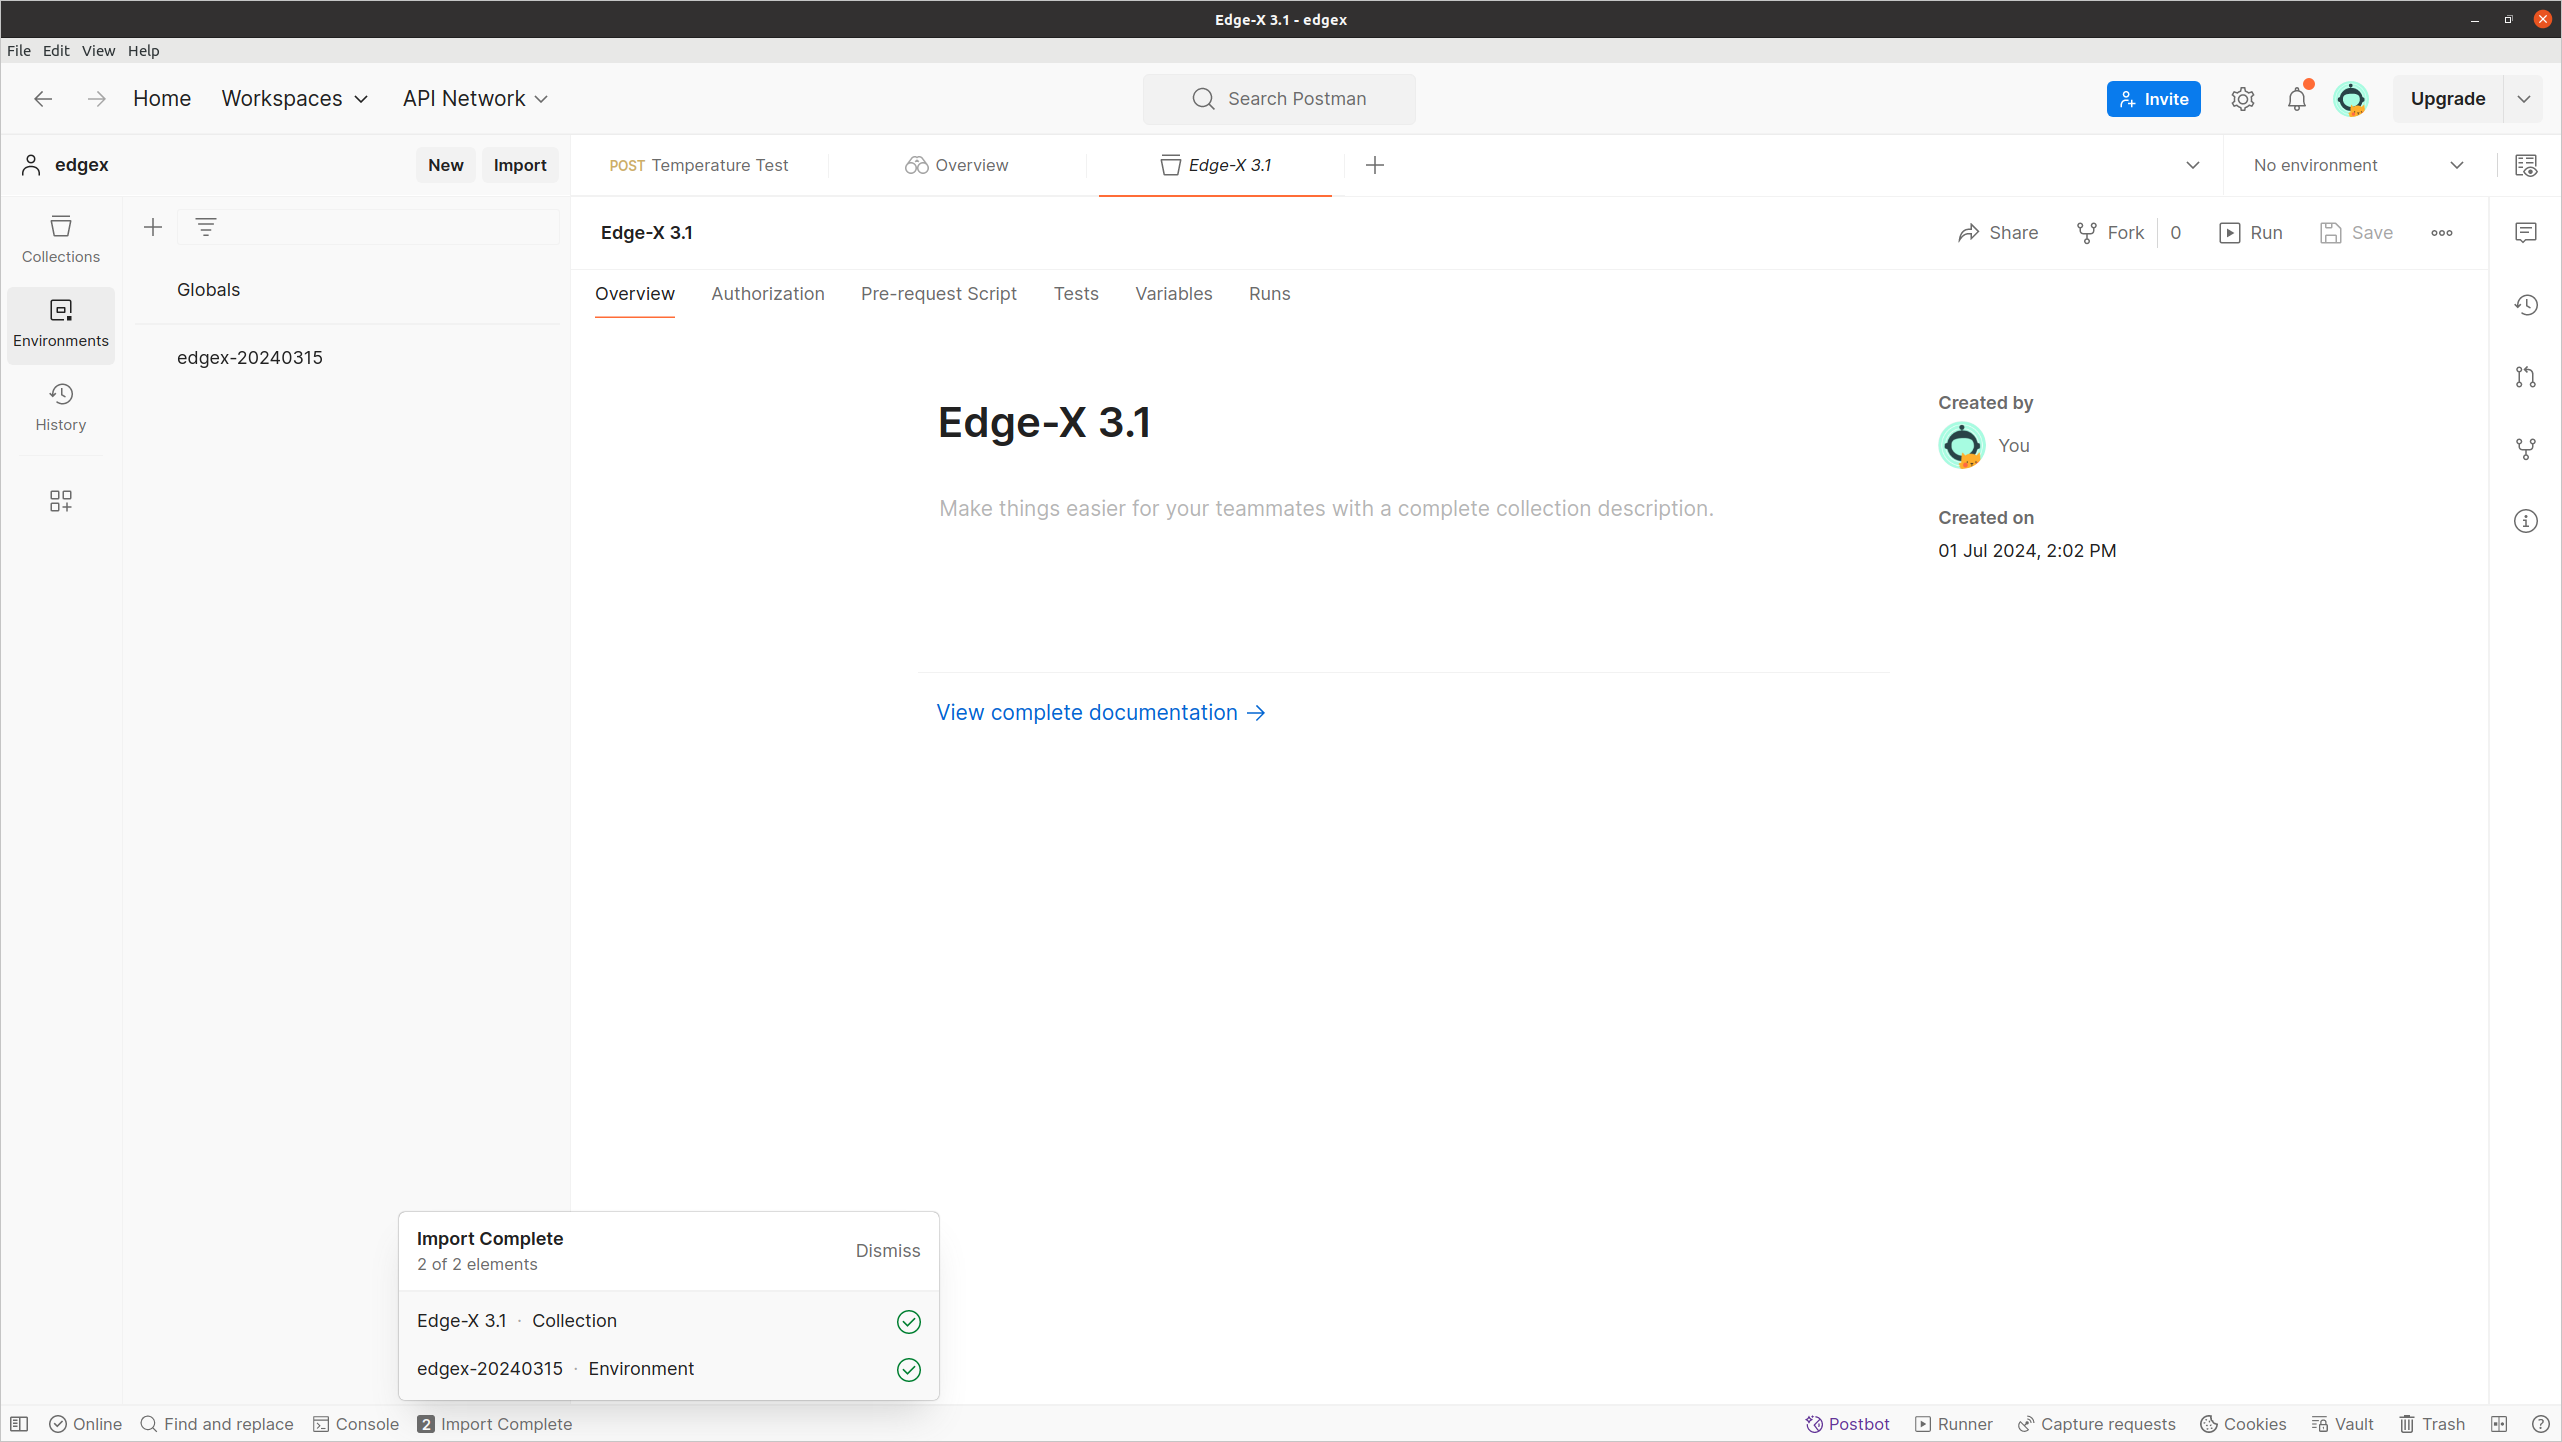Open the Help menu
Screen dimensions: 2562x1442
tap(143, 51)
